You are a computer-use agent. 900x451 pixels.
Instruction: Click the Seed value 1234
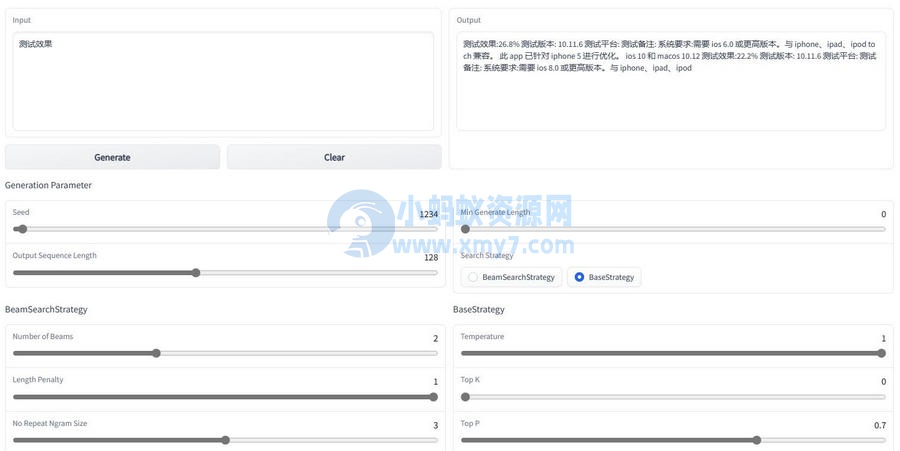[429, 214]
